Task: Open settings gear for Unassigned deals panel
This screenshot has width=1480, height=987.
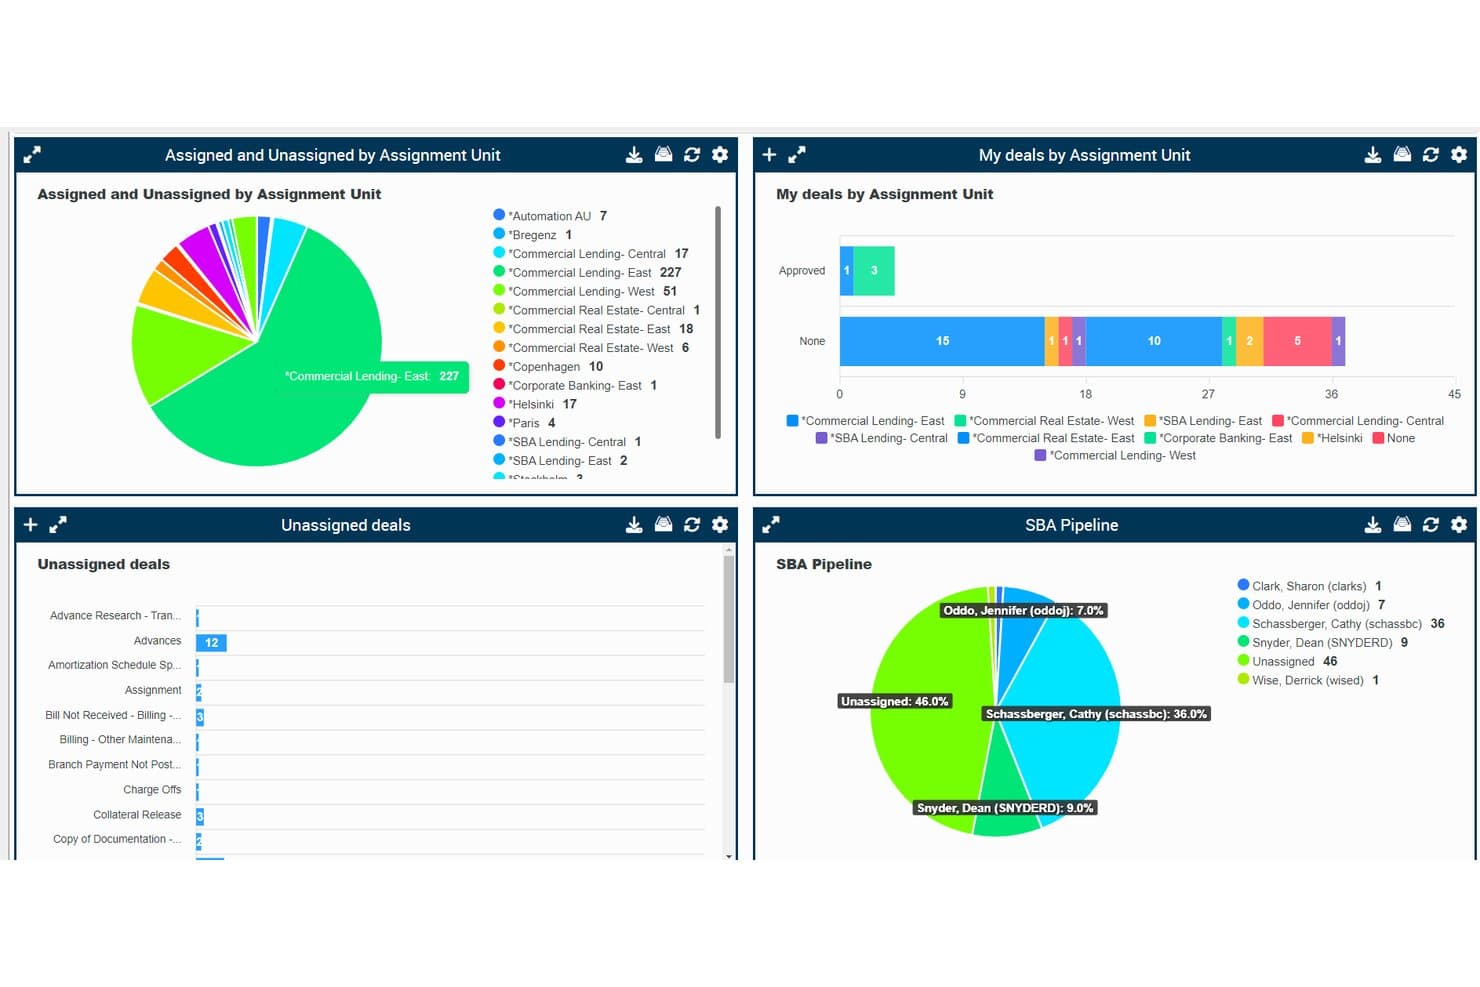Action: [x=720, y=525]
